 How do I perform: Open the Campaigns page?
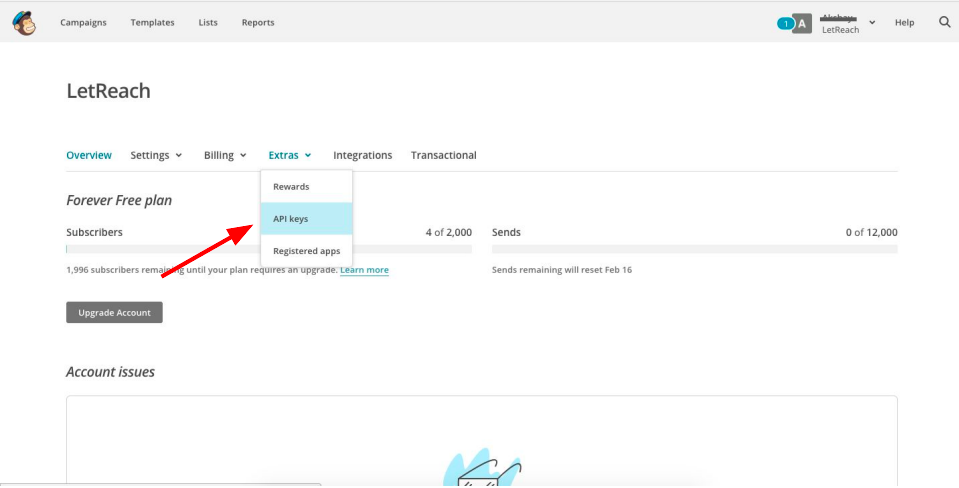tap(83, 23)
